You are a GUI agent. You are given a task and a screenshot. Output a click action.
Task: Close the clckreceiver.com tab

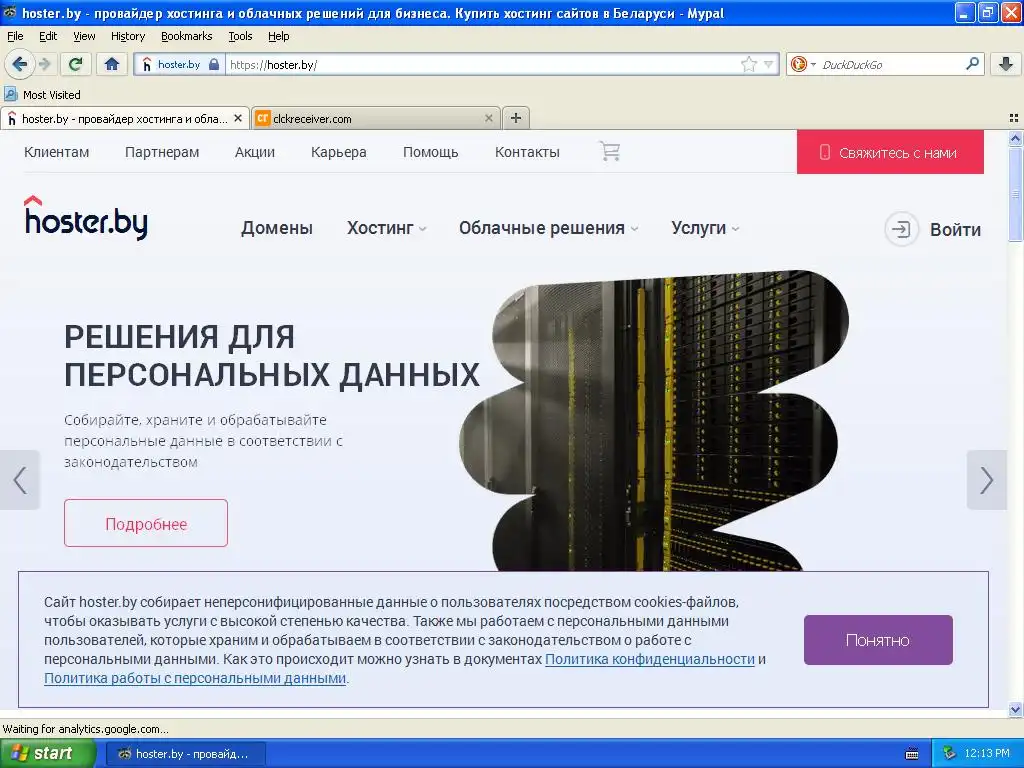[488, 118]
